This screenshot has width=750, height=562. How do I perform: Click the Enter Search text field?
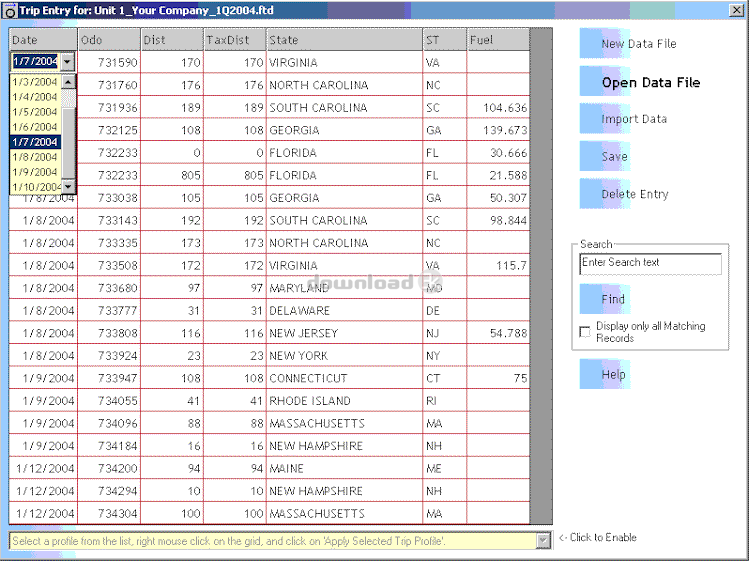click(651, 264)
